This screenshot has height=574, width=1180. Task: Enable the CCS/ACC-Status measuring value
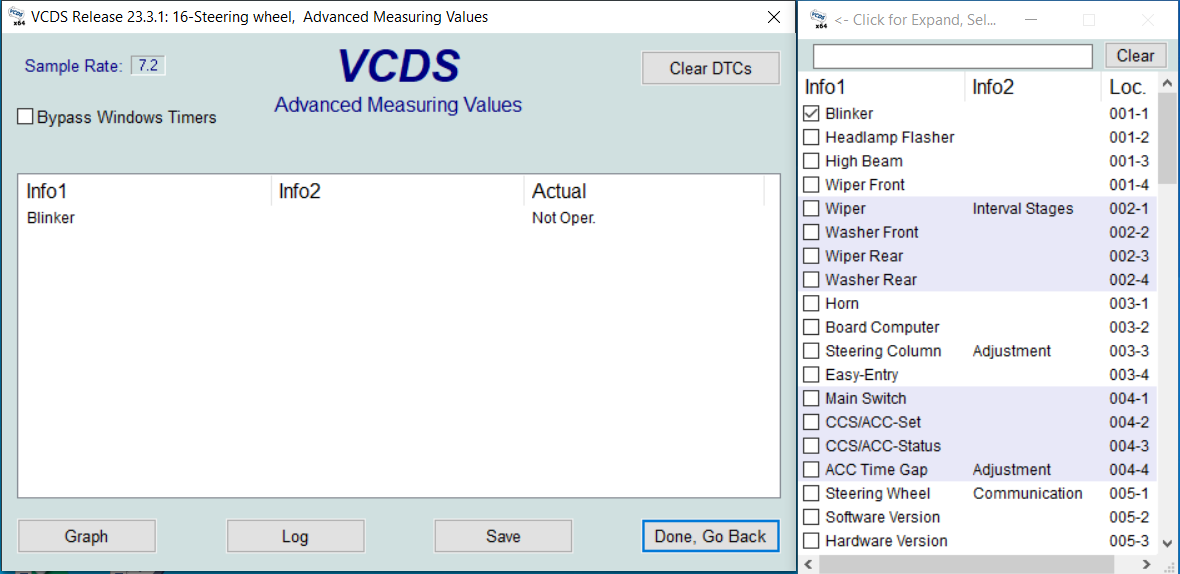coord(811,446)
